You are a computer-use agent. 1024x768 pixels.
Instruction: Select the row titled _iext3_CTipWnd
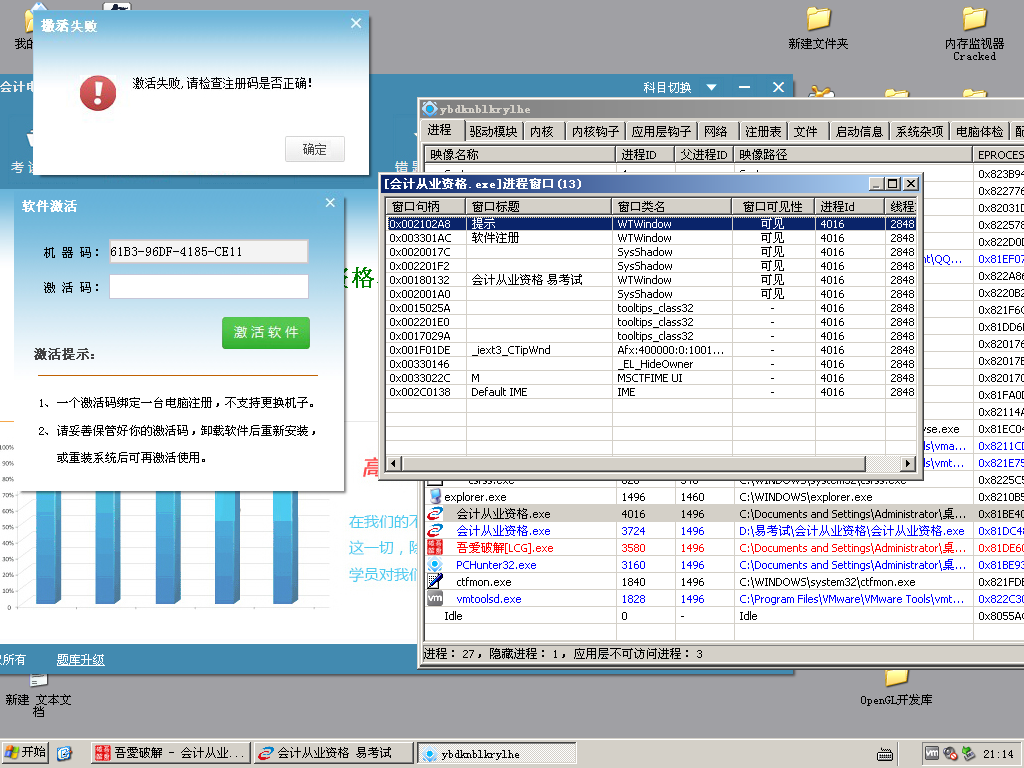coord(651,350)
